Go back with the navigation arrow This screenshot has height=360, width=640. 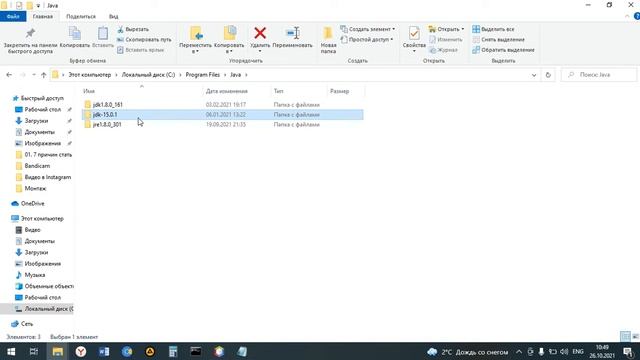(9, 75)
